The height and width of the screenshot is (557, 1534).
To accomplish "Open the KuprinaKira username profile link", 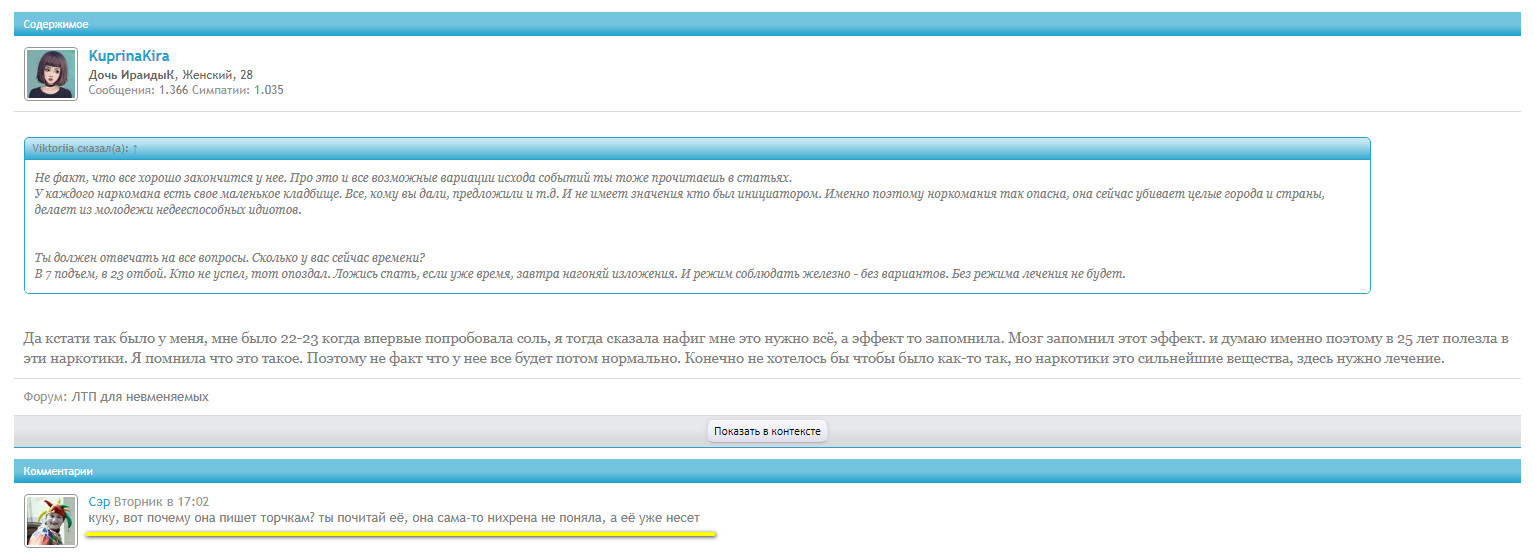I will point(129,57).
